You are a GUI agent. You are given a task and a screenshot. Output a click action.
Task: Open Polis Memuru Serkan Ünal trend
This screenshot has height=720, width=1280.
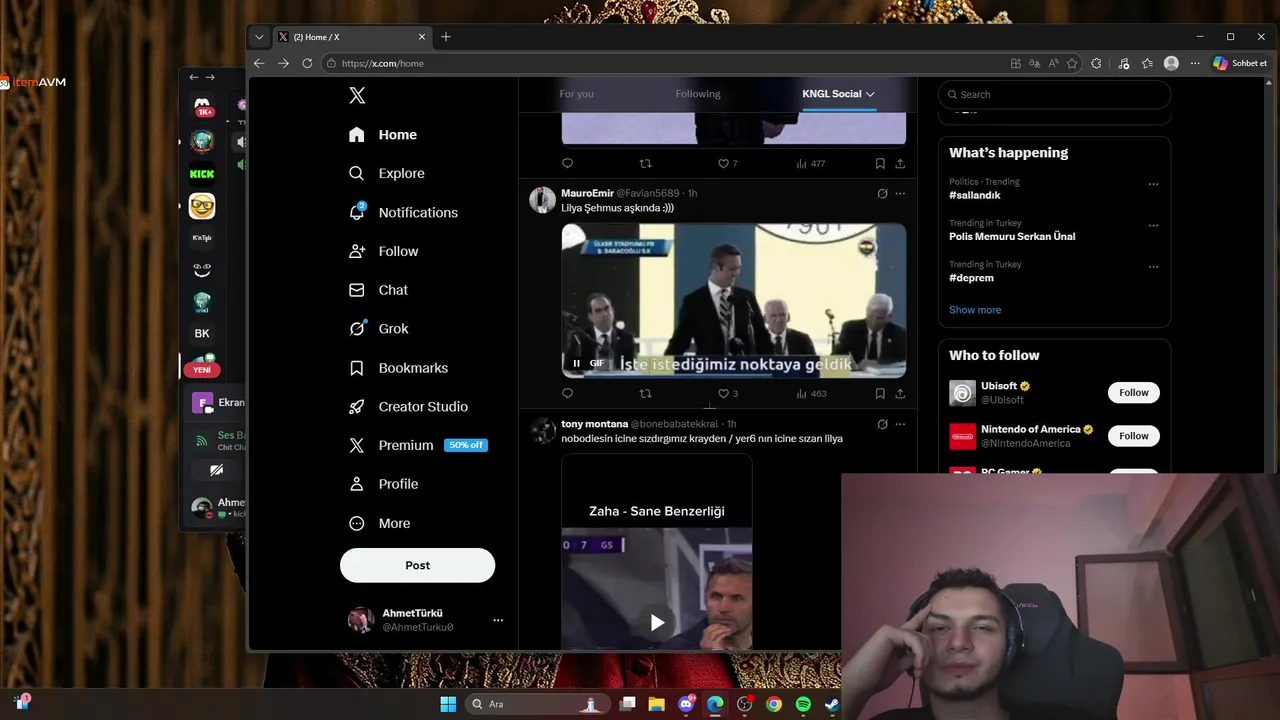click(1012, 237)
